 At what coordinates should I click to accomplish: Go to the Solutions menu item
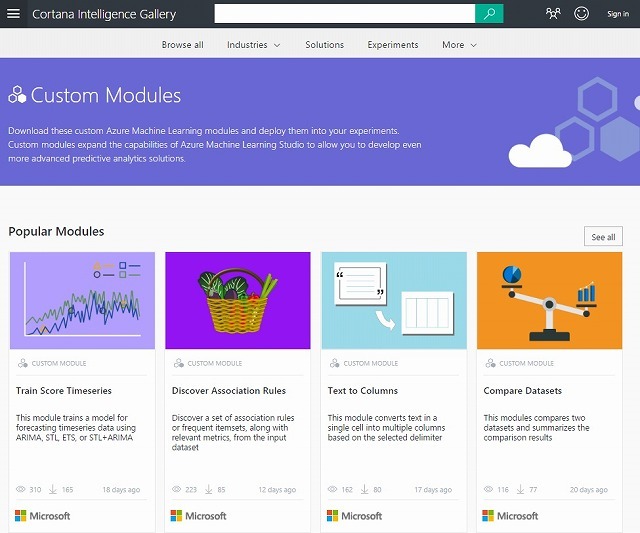324,45
